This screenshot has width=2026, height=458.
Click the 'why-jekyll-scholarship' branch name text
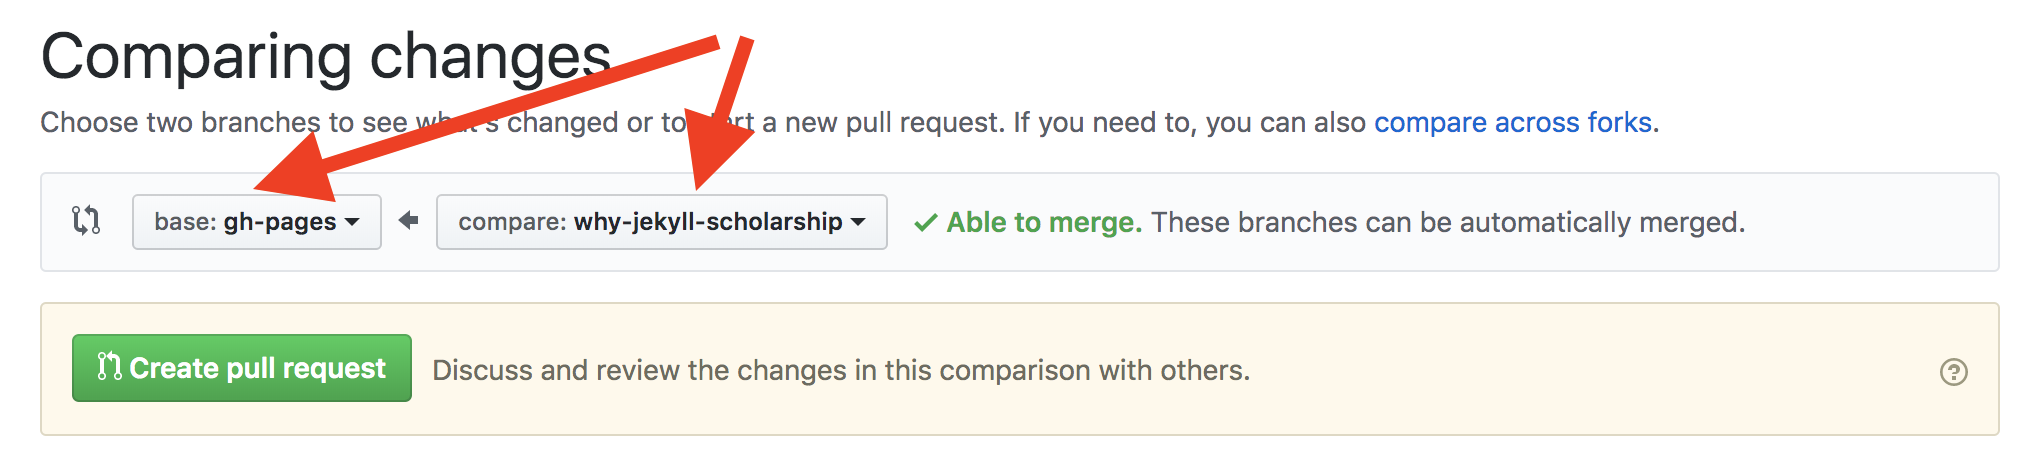tap(707, 222)
